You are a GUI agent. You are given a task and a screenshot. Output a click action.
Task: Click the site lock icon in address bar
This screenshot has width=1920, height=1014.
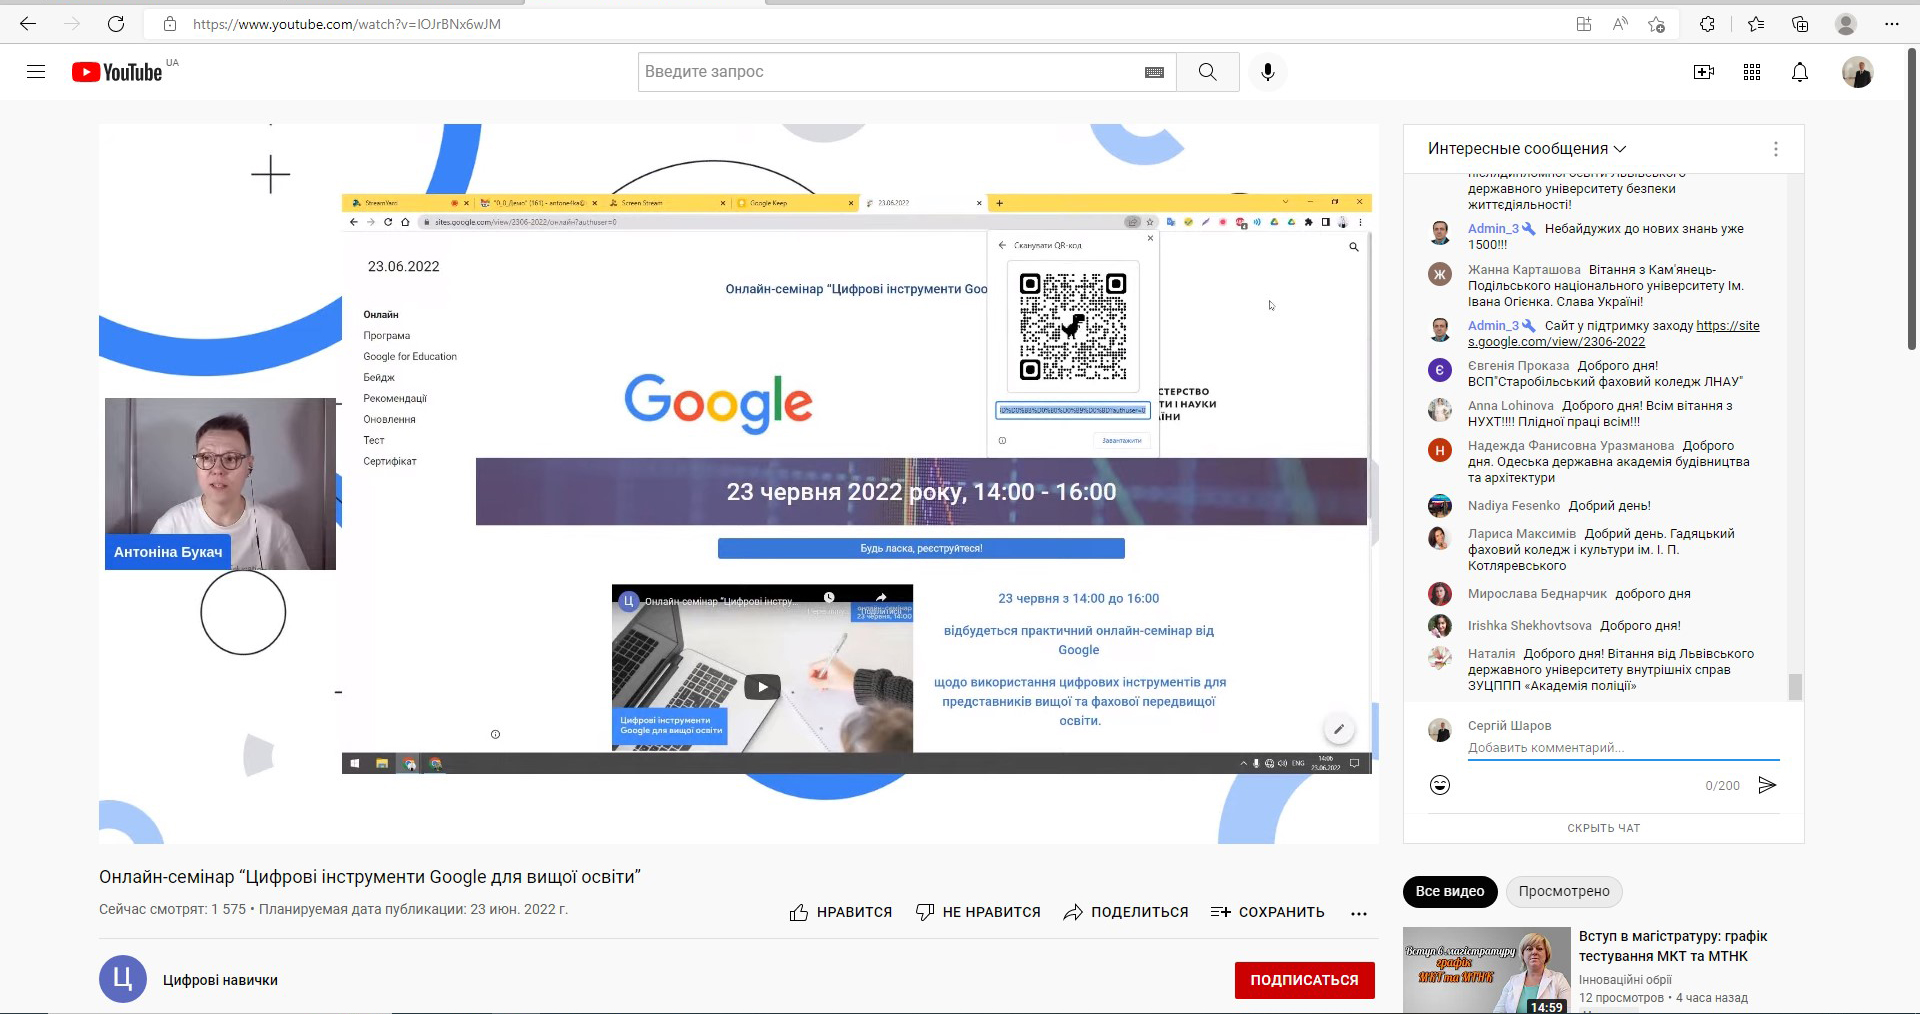[170, 24]
